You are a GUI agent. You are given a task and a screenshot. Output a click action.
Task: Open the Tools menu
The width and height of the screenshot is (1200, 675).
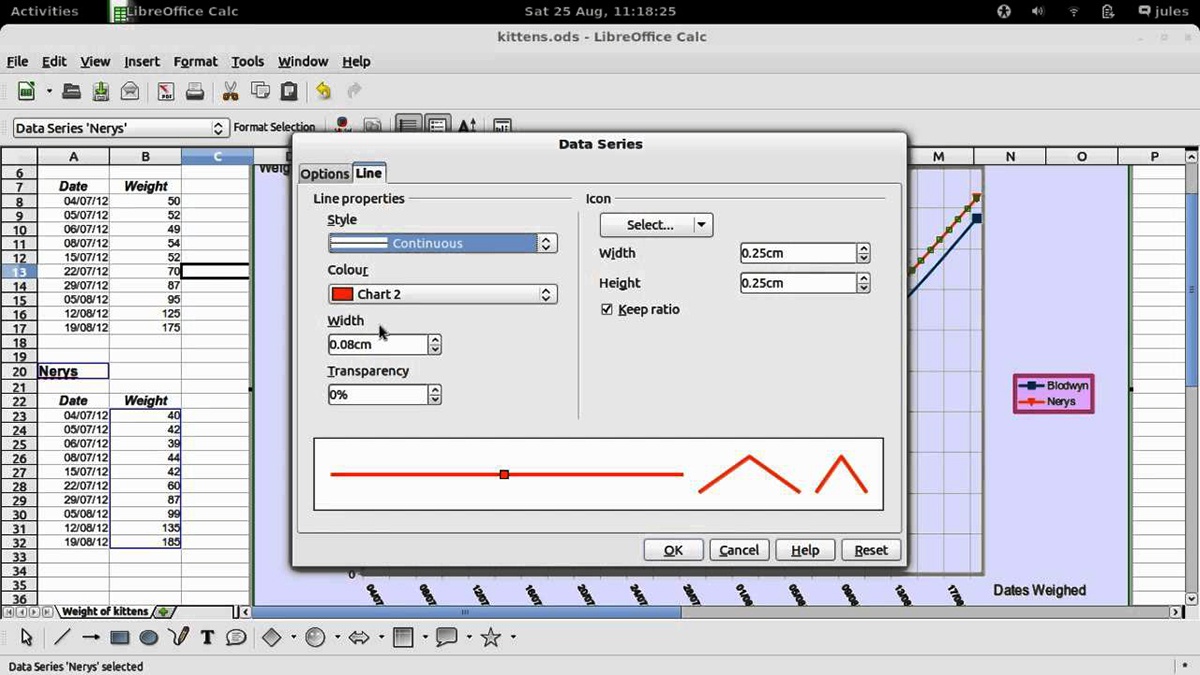click(247, 61)
